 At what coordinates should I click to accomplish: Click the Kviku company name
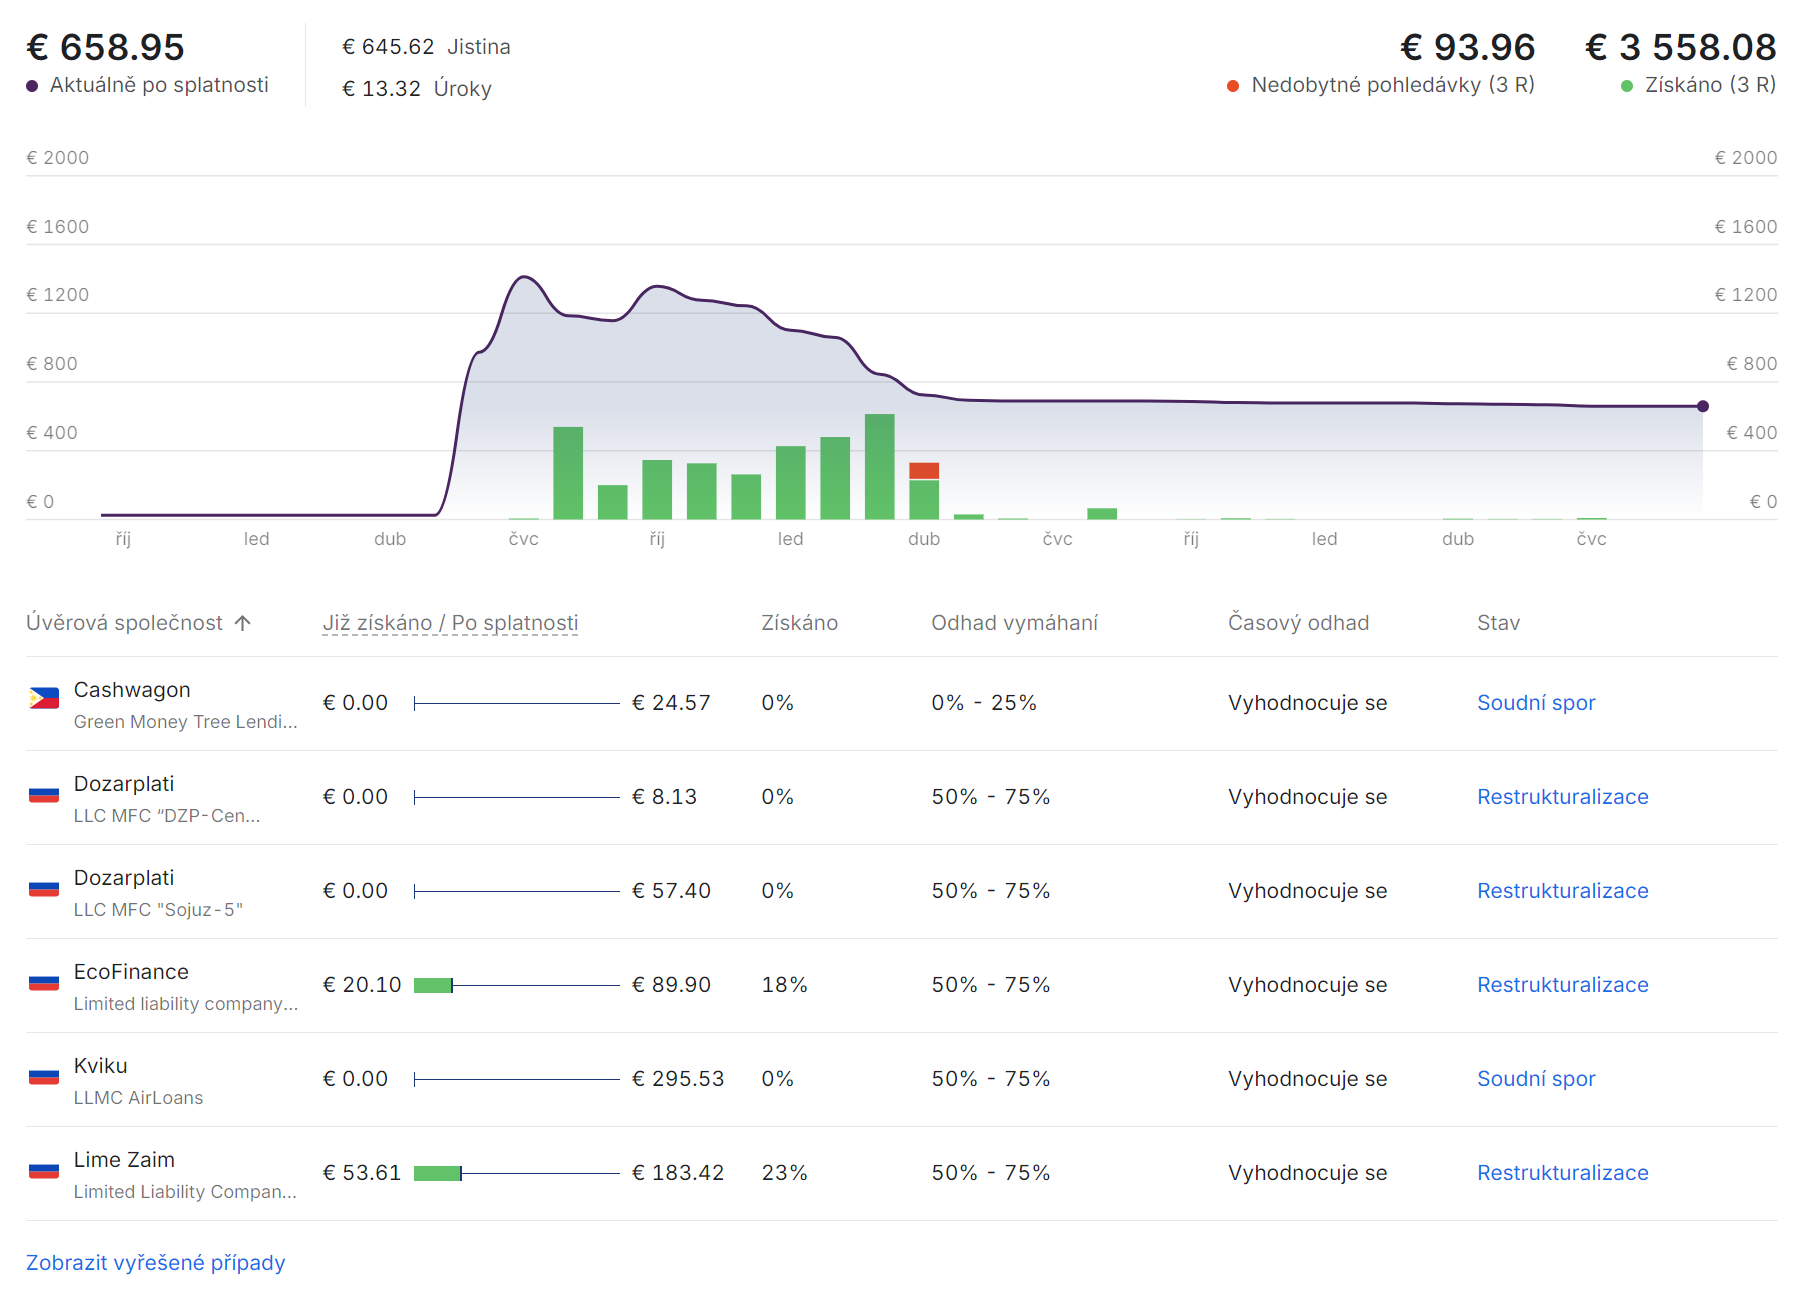(101, 1066)
